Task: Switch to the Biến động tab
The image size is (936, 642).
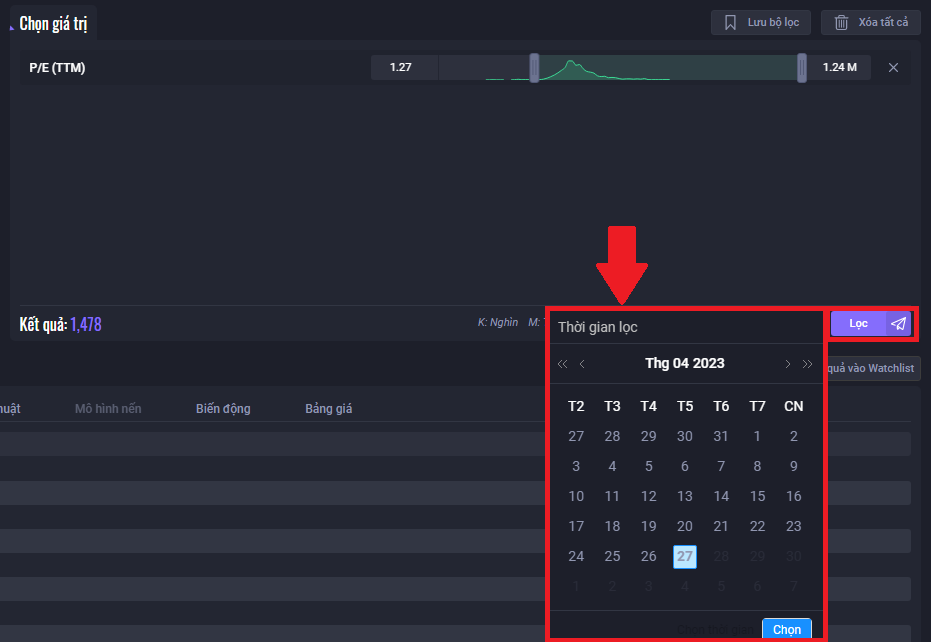Action: [x=223, y=409]
